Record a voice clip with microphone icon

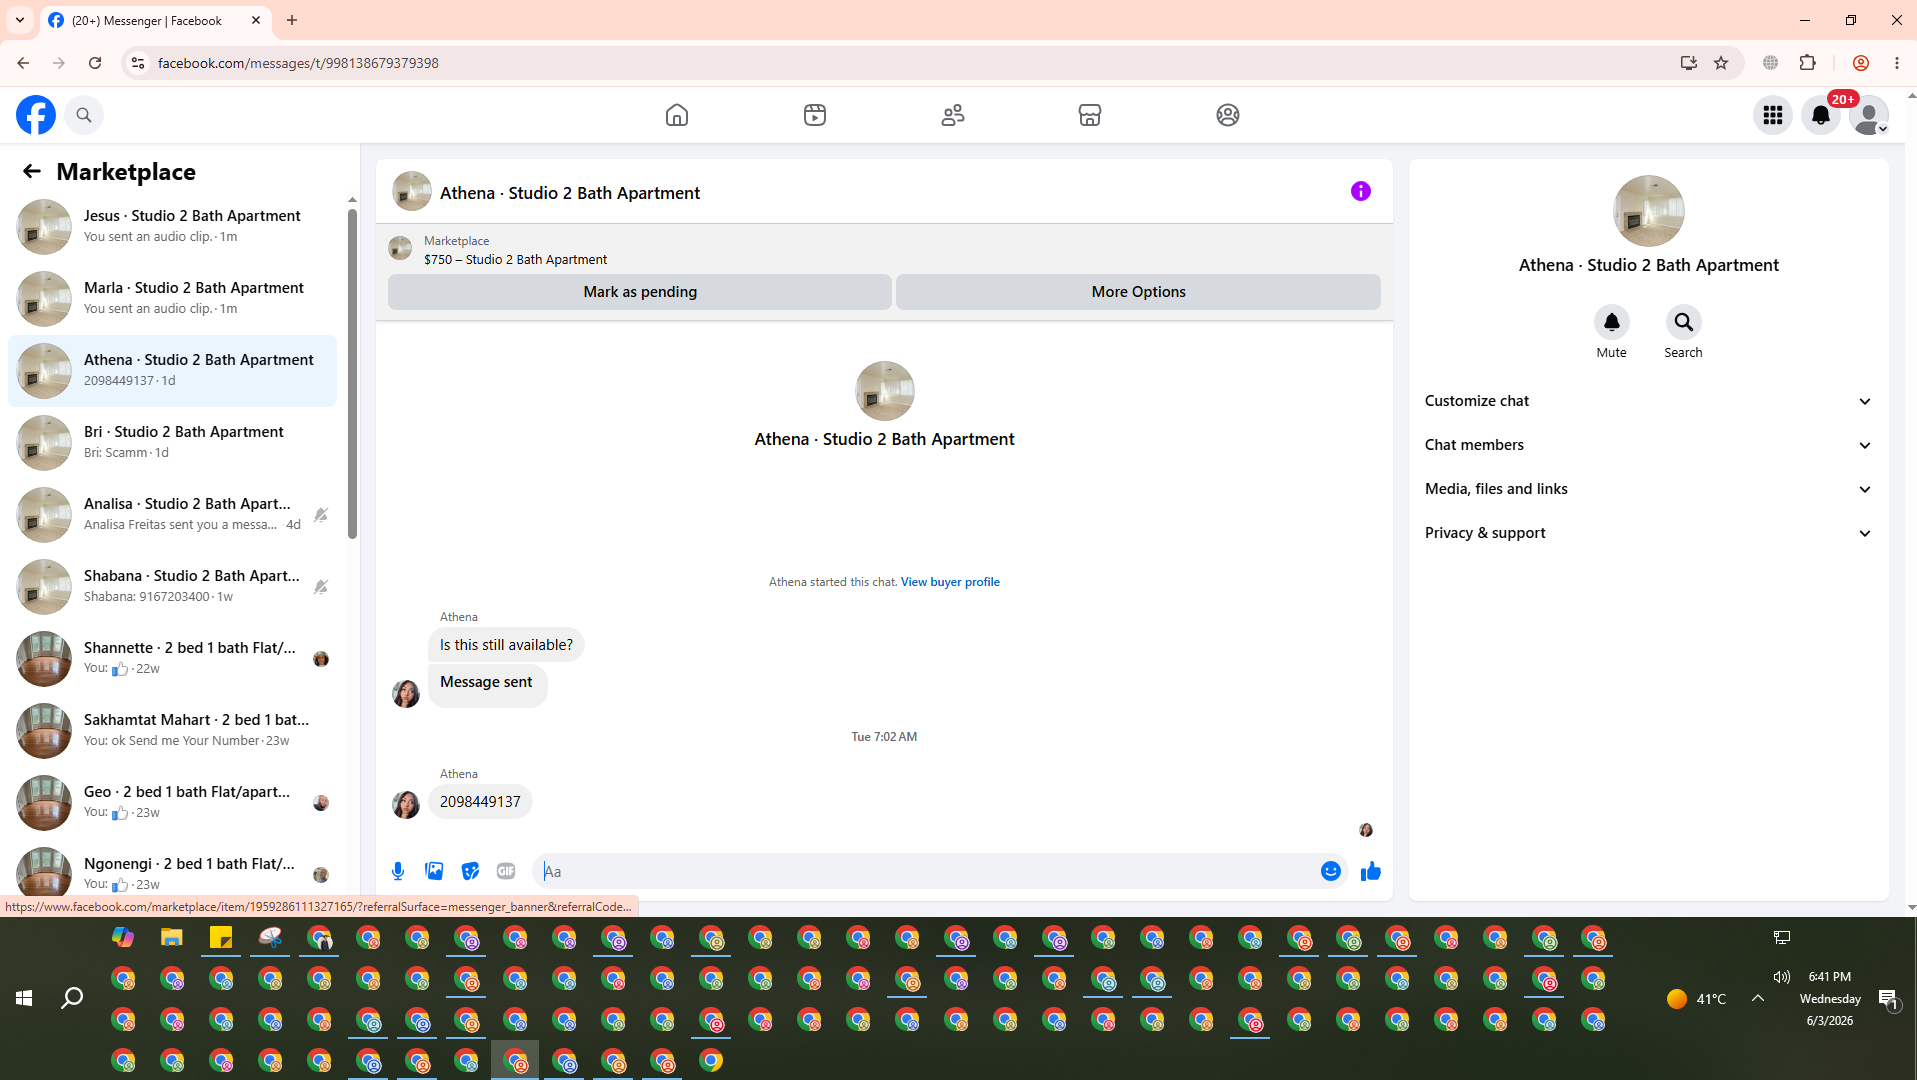coord(398,871)
